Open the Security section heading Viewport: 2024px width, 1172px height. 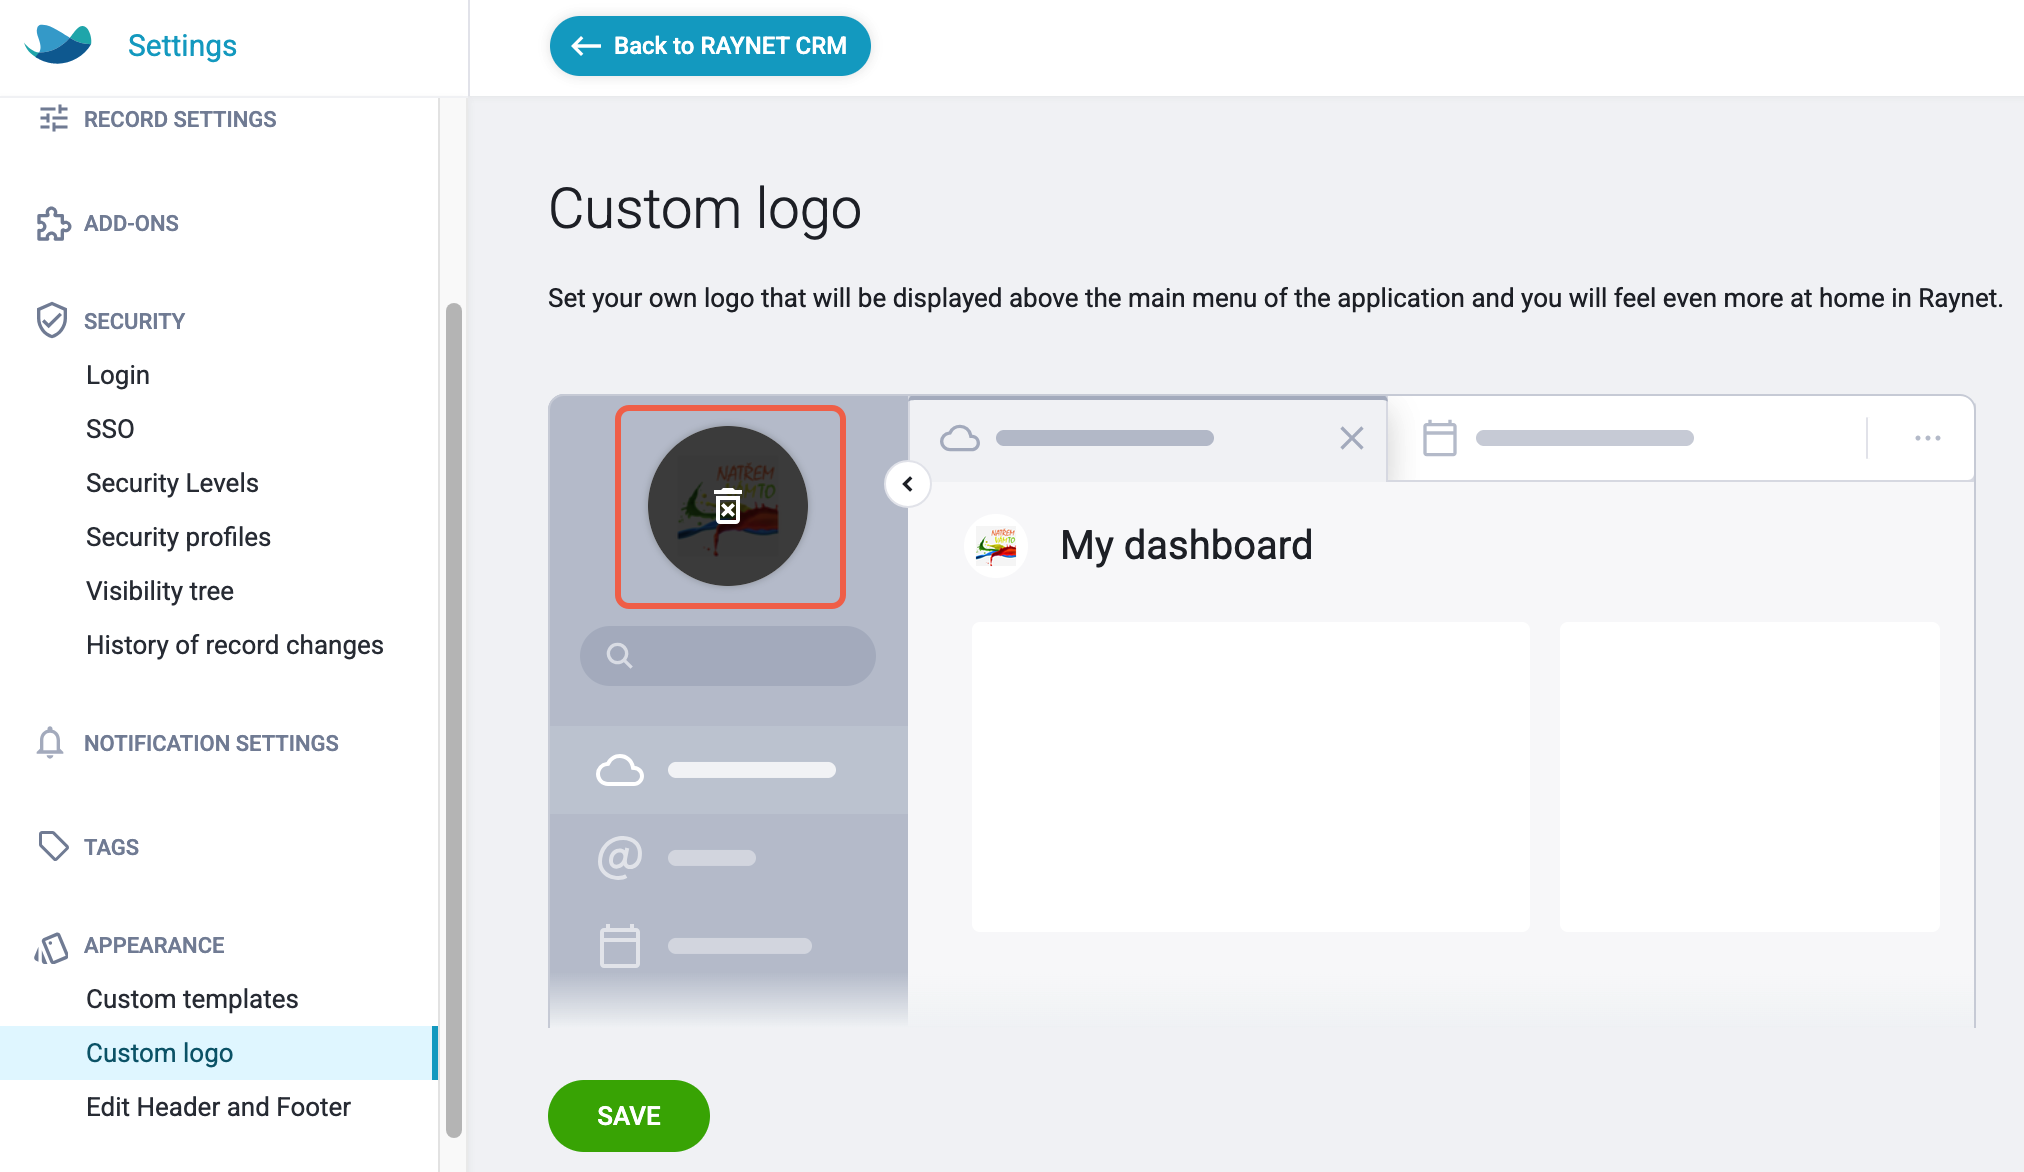point(134,321)
